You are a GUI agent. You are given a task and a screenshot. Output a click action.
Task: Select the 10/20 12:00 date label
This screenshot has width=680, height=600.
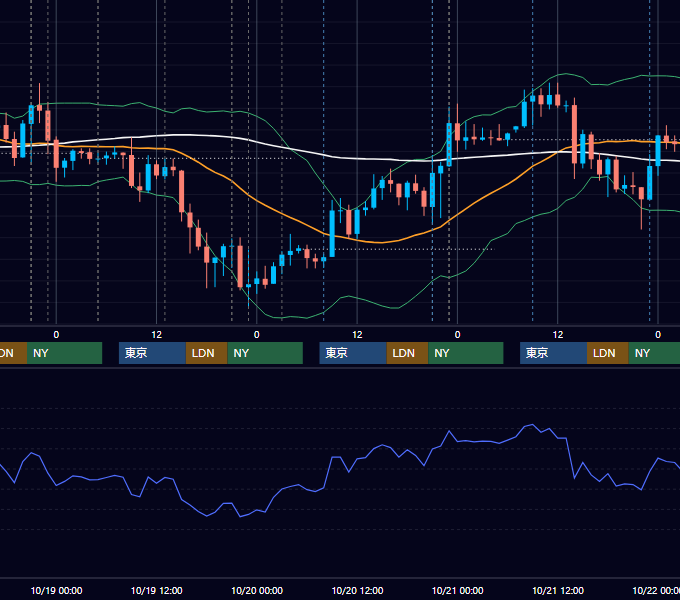point(357,590)
